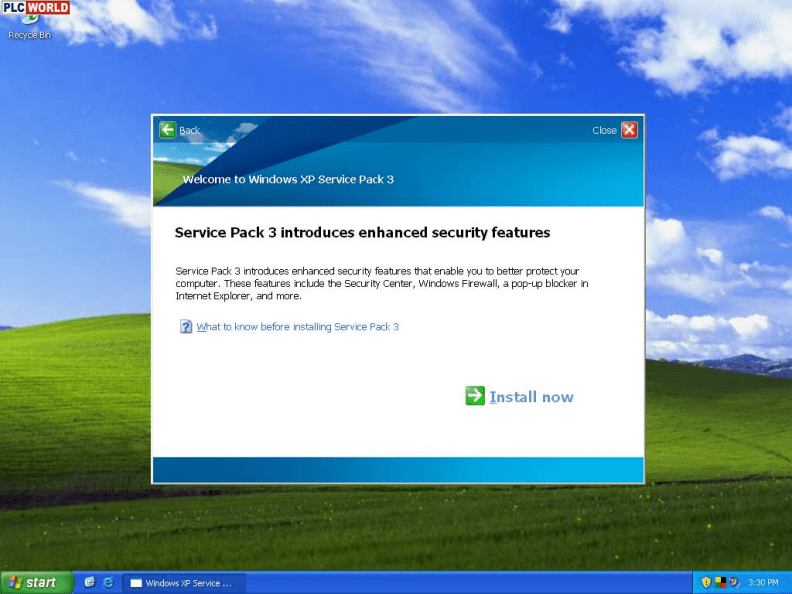
Task: Click the Back label in the installer
Action: [x=189, y=130]
